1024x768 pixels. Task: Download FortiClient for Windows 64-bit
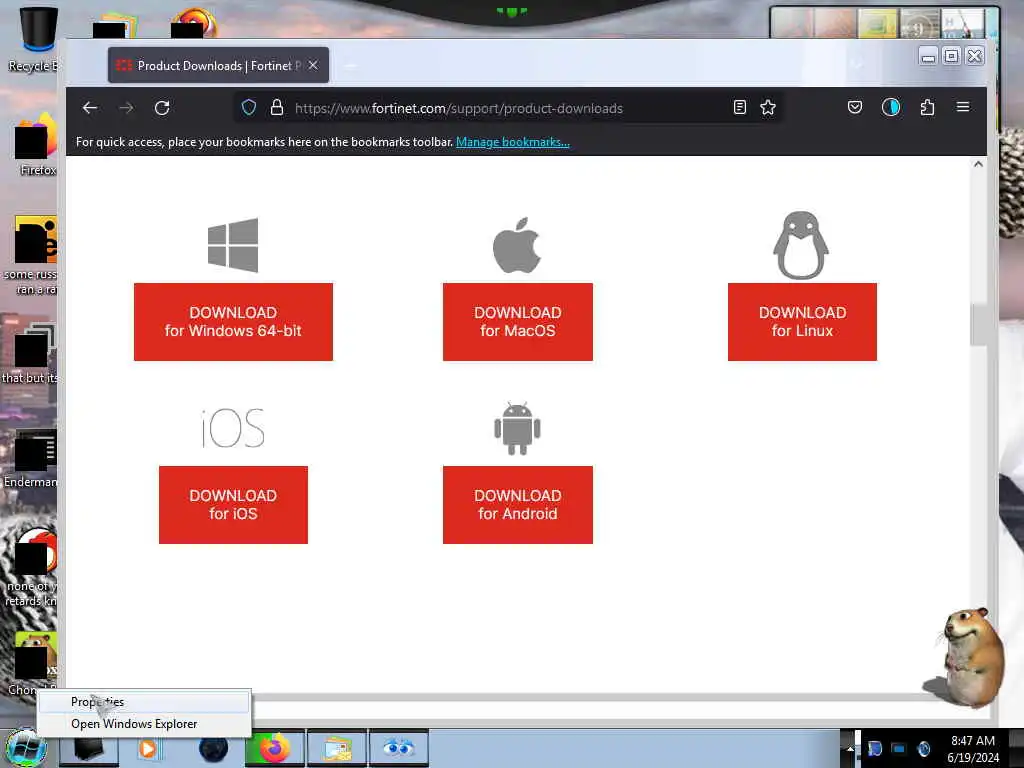[233, 322]
